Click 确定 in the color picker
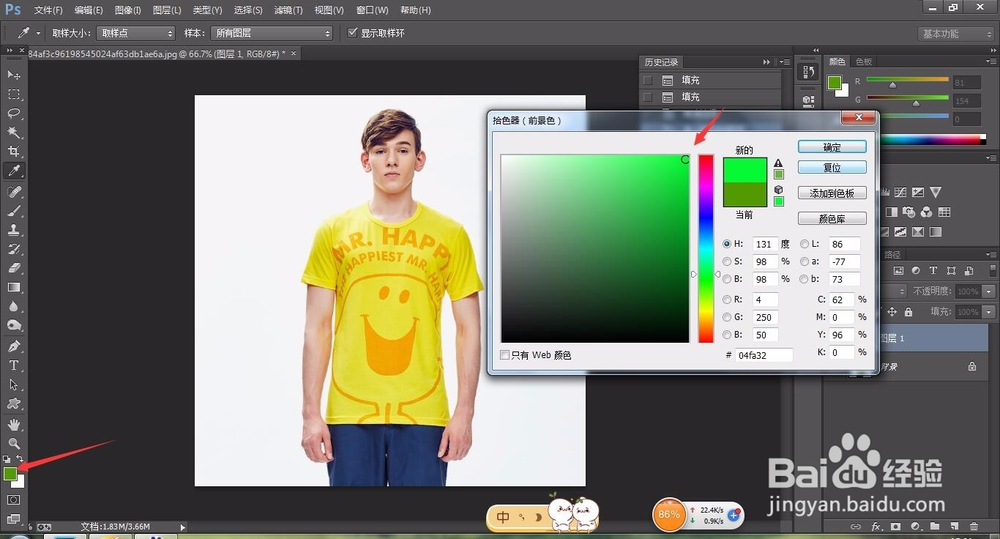The image size is (1000, 539). (x=832, y=147)
